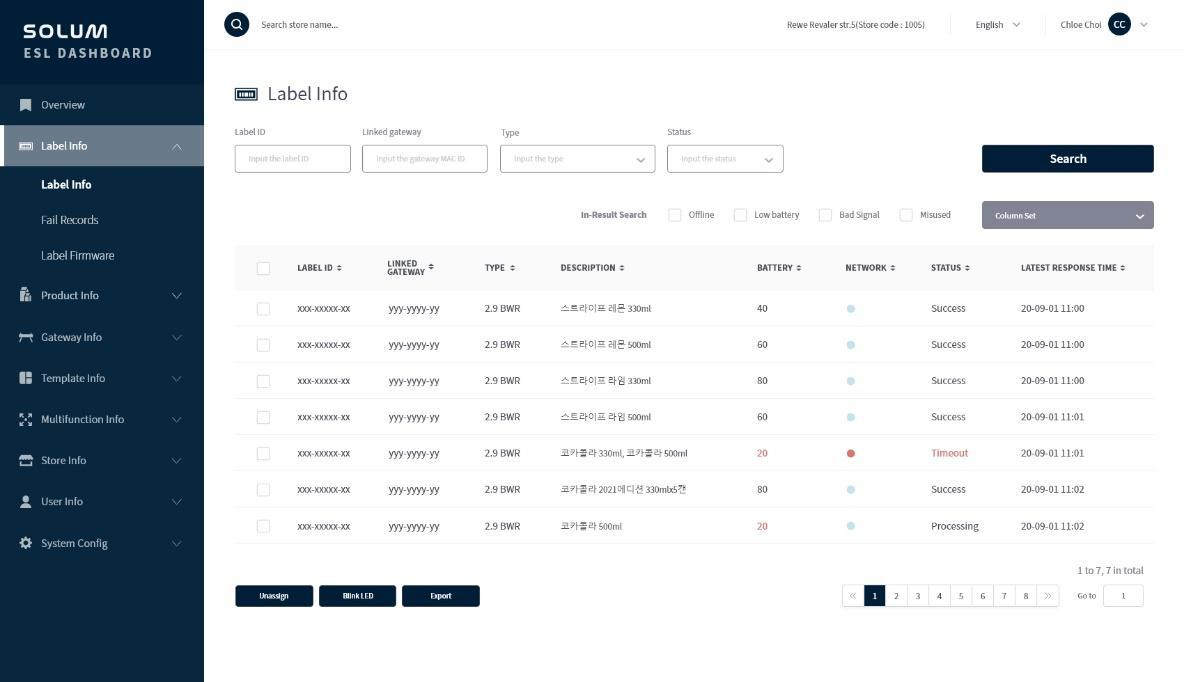The image size is (1184, 682).
Task: Click the Export button
Action: coord(440,596)
